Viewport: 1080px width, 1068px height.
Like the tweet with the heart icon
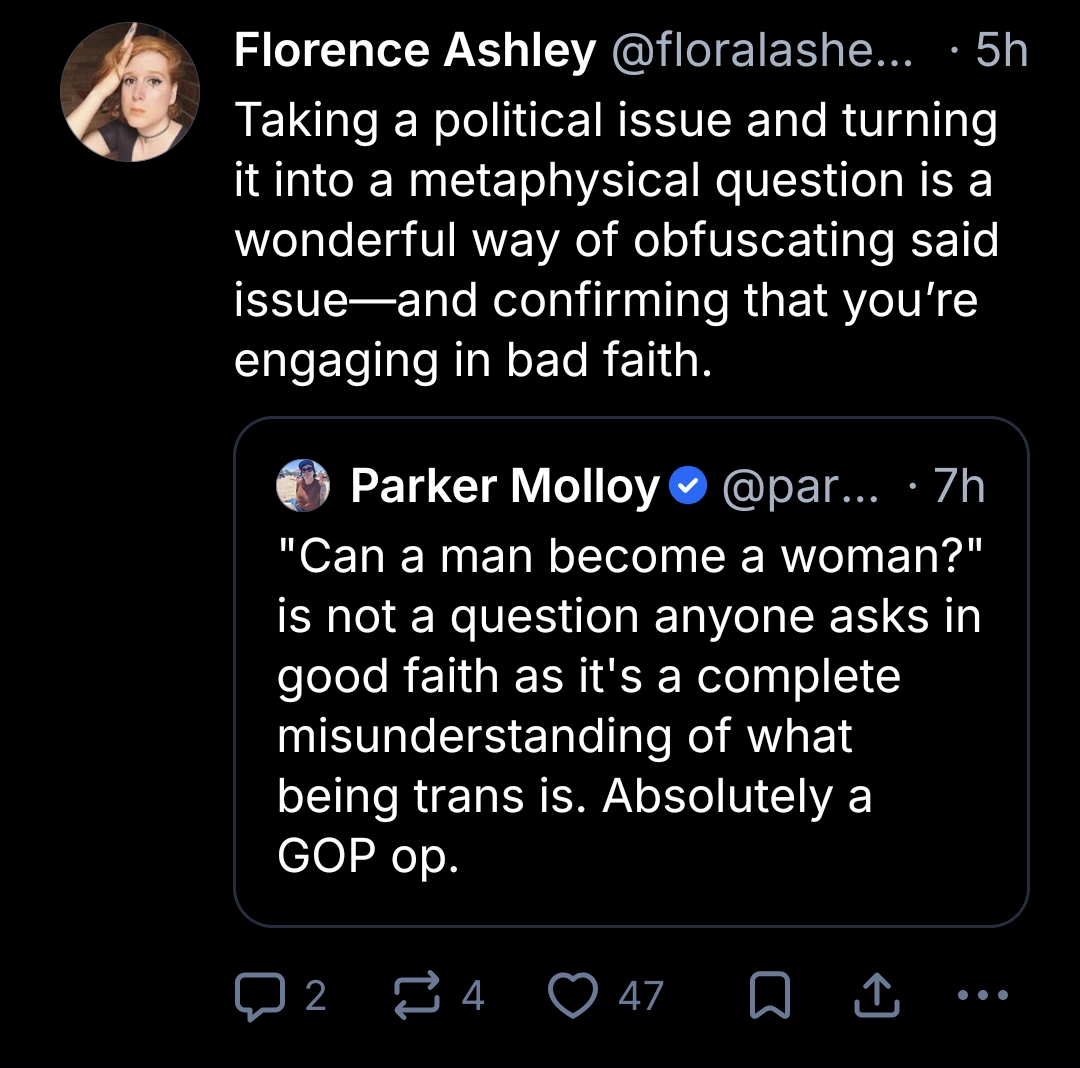click(x=574, y=995)
